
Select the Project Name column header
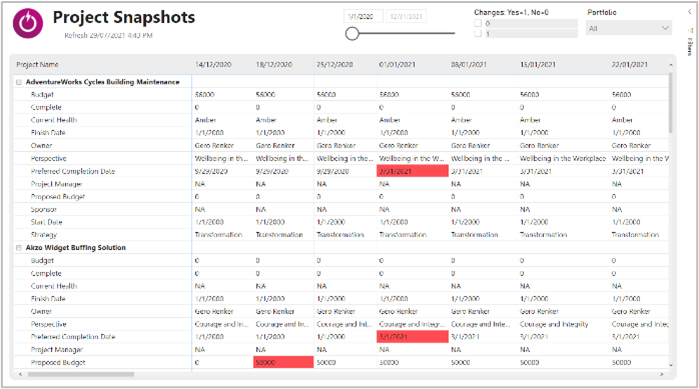pos(37,65)
